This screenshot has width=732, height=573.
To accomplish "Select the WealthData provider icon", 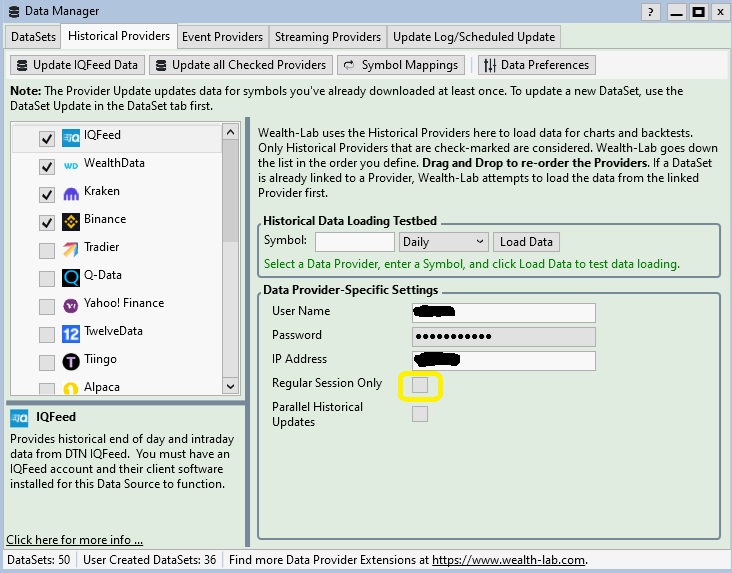I will click(72, 165).
